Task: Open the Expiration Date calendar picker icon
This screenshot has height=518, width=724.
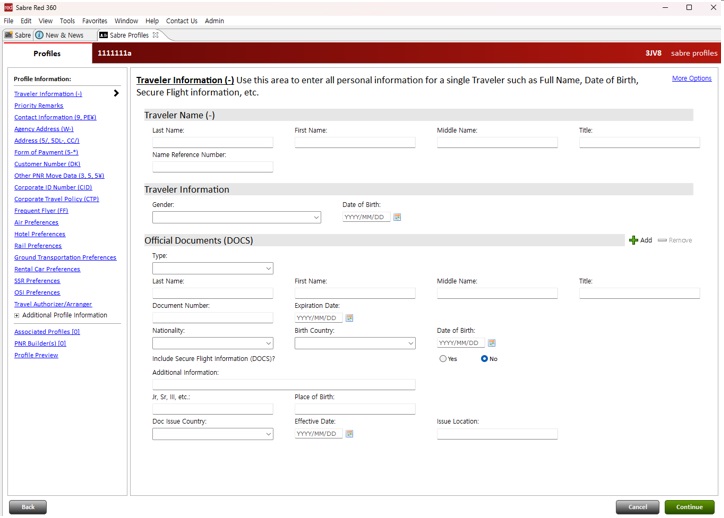Action: point(350,318)
